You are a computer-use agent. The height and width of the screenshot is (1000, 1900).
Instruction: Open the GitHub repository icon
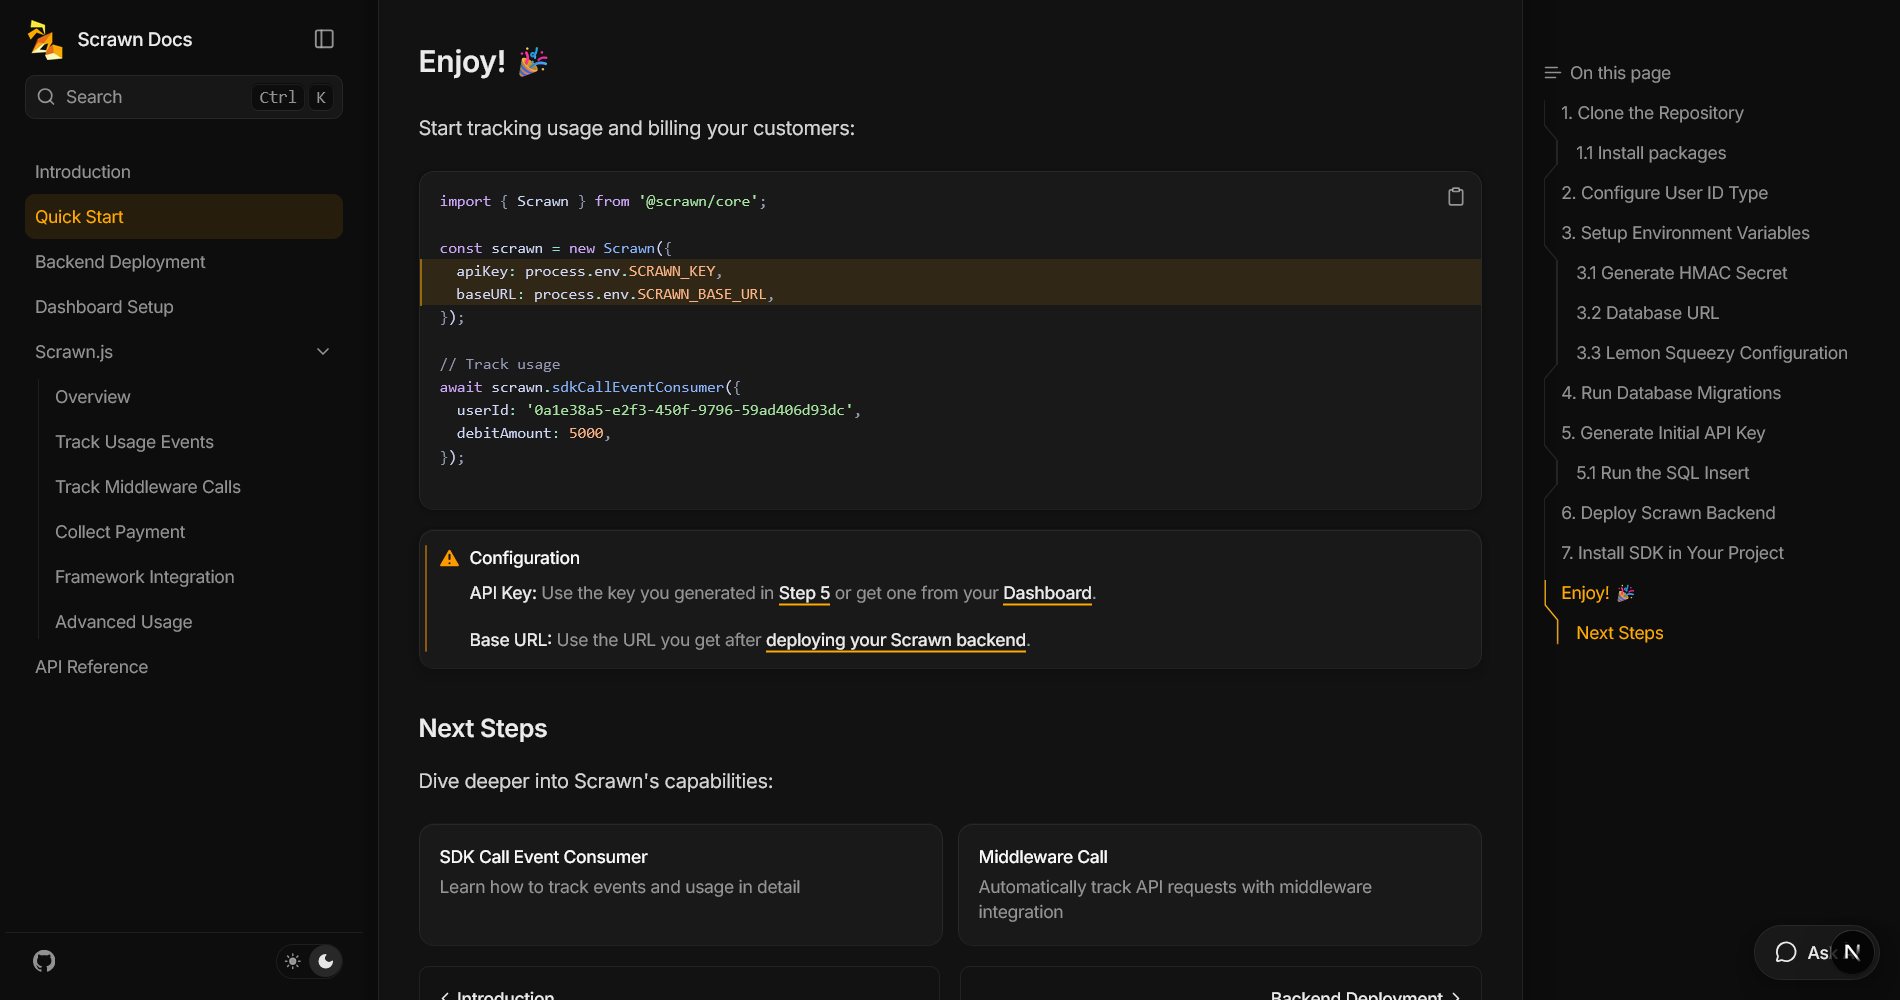coord(44,961)
